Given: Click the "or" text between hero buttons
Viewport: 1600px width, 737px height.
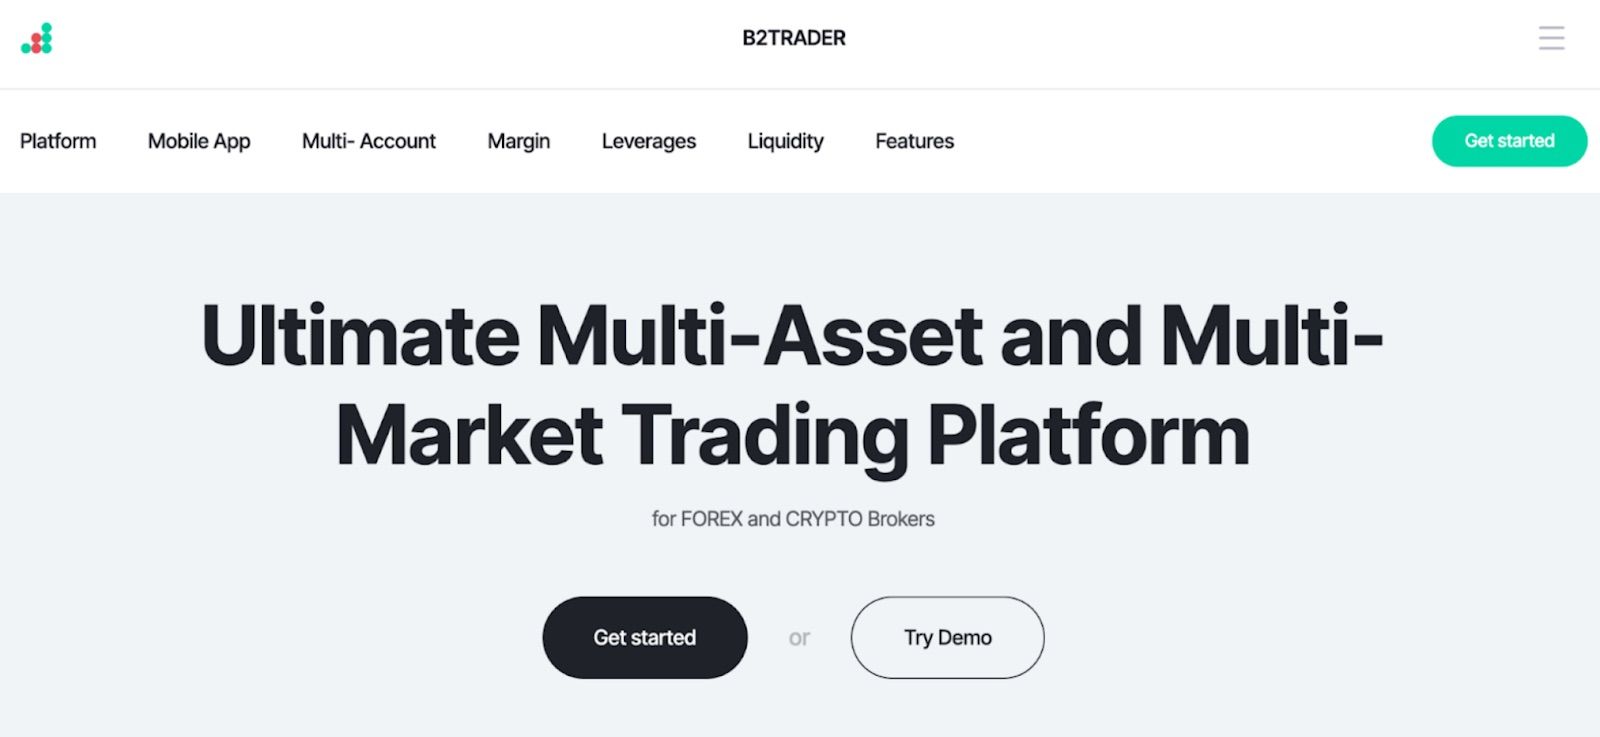Looking at the screenshot, I should click(x=799, y=638).
